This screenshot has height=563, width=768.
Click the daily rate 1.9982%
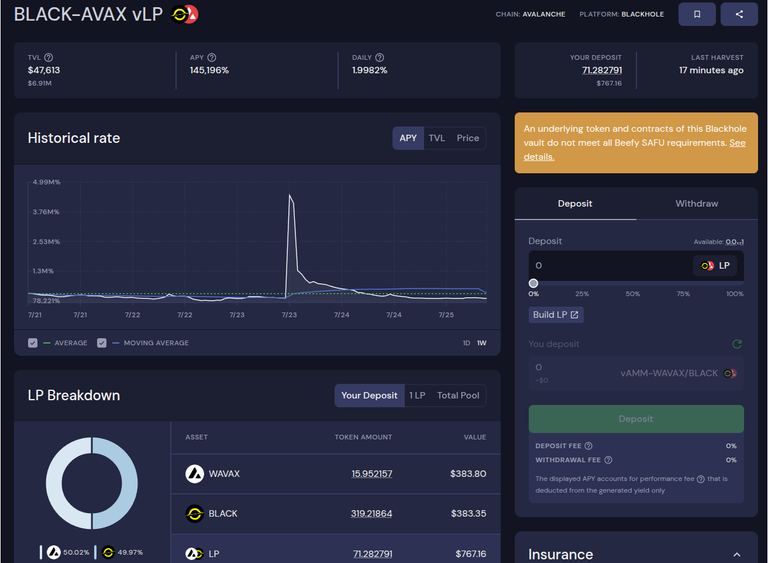click(x=369, y=70)
